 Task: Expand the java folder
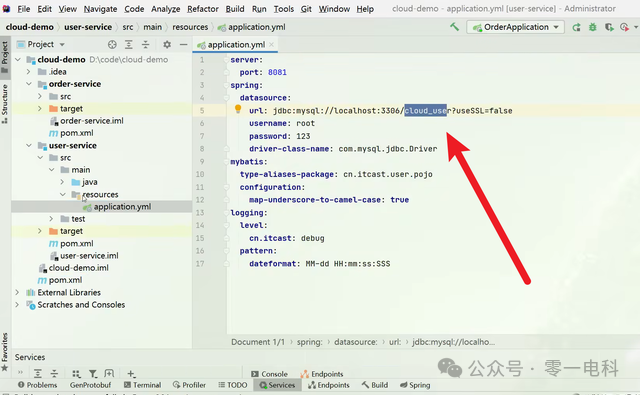tap(62, 182)
